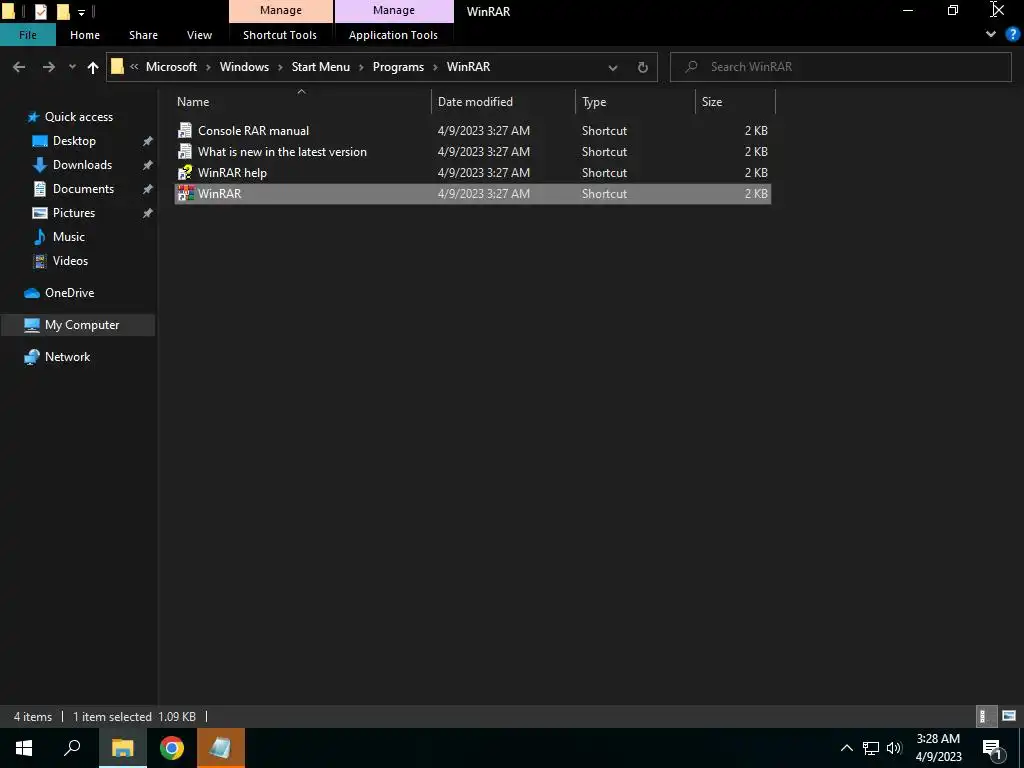This screenshot has height=768, width=1024.
Task: Click the Programs breadcrumb
Action: [398, 67]
